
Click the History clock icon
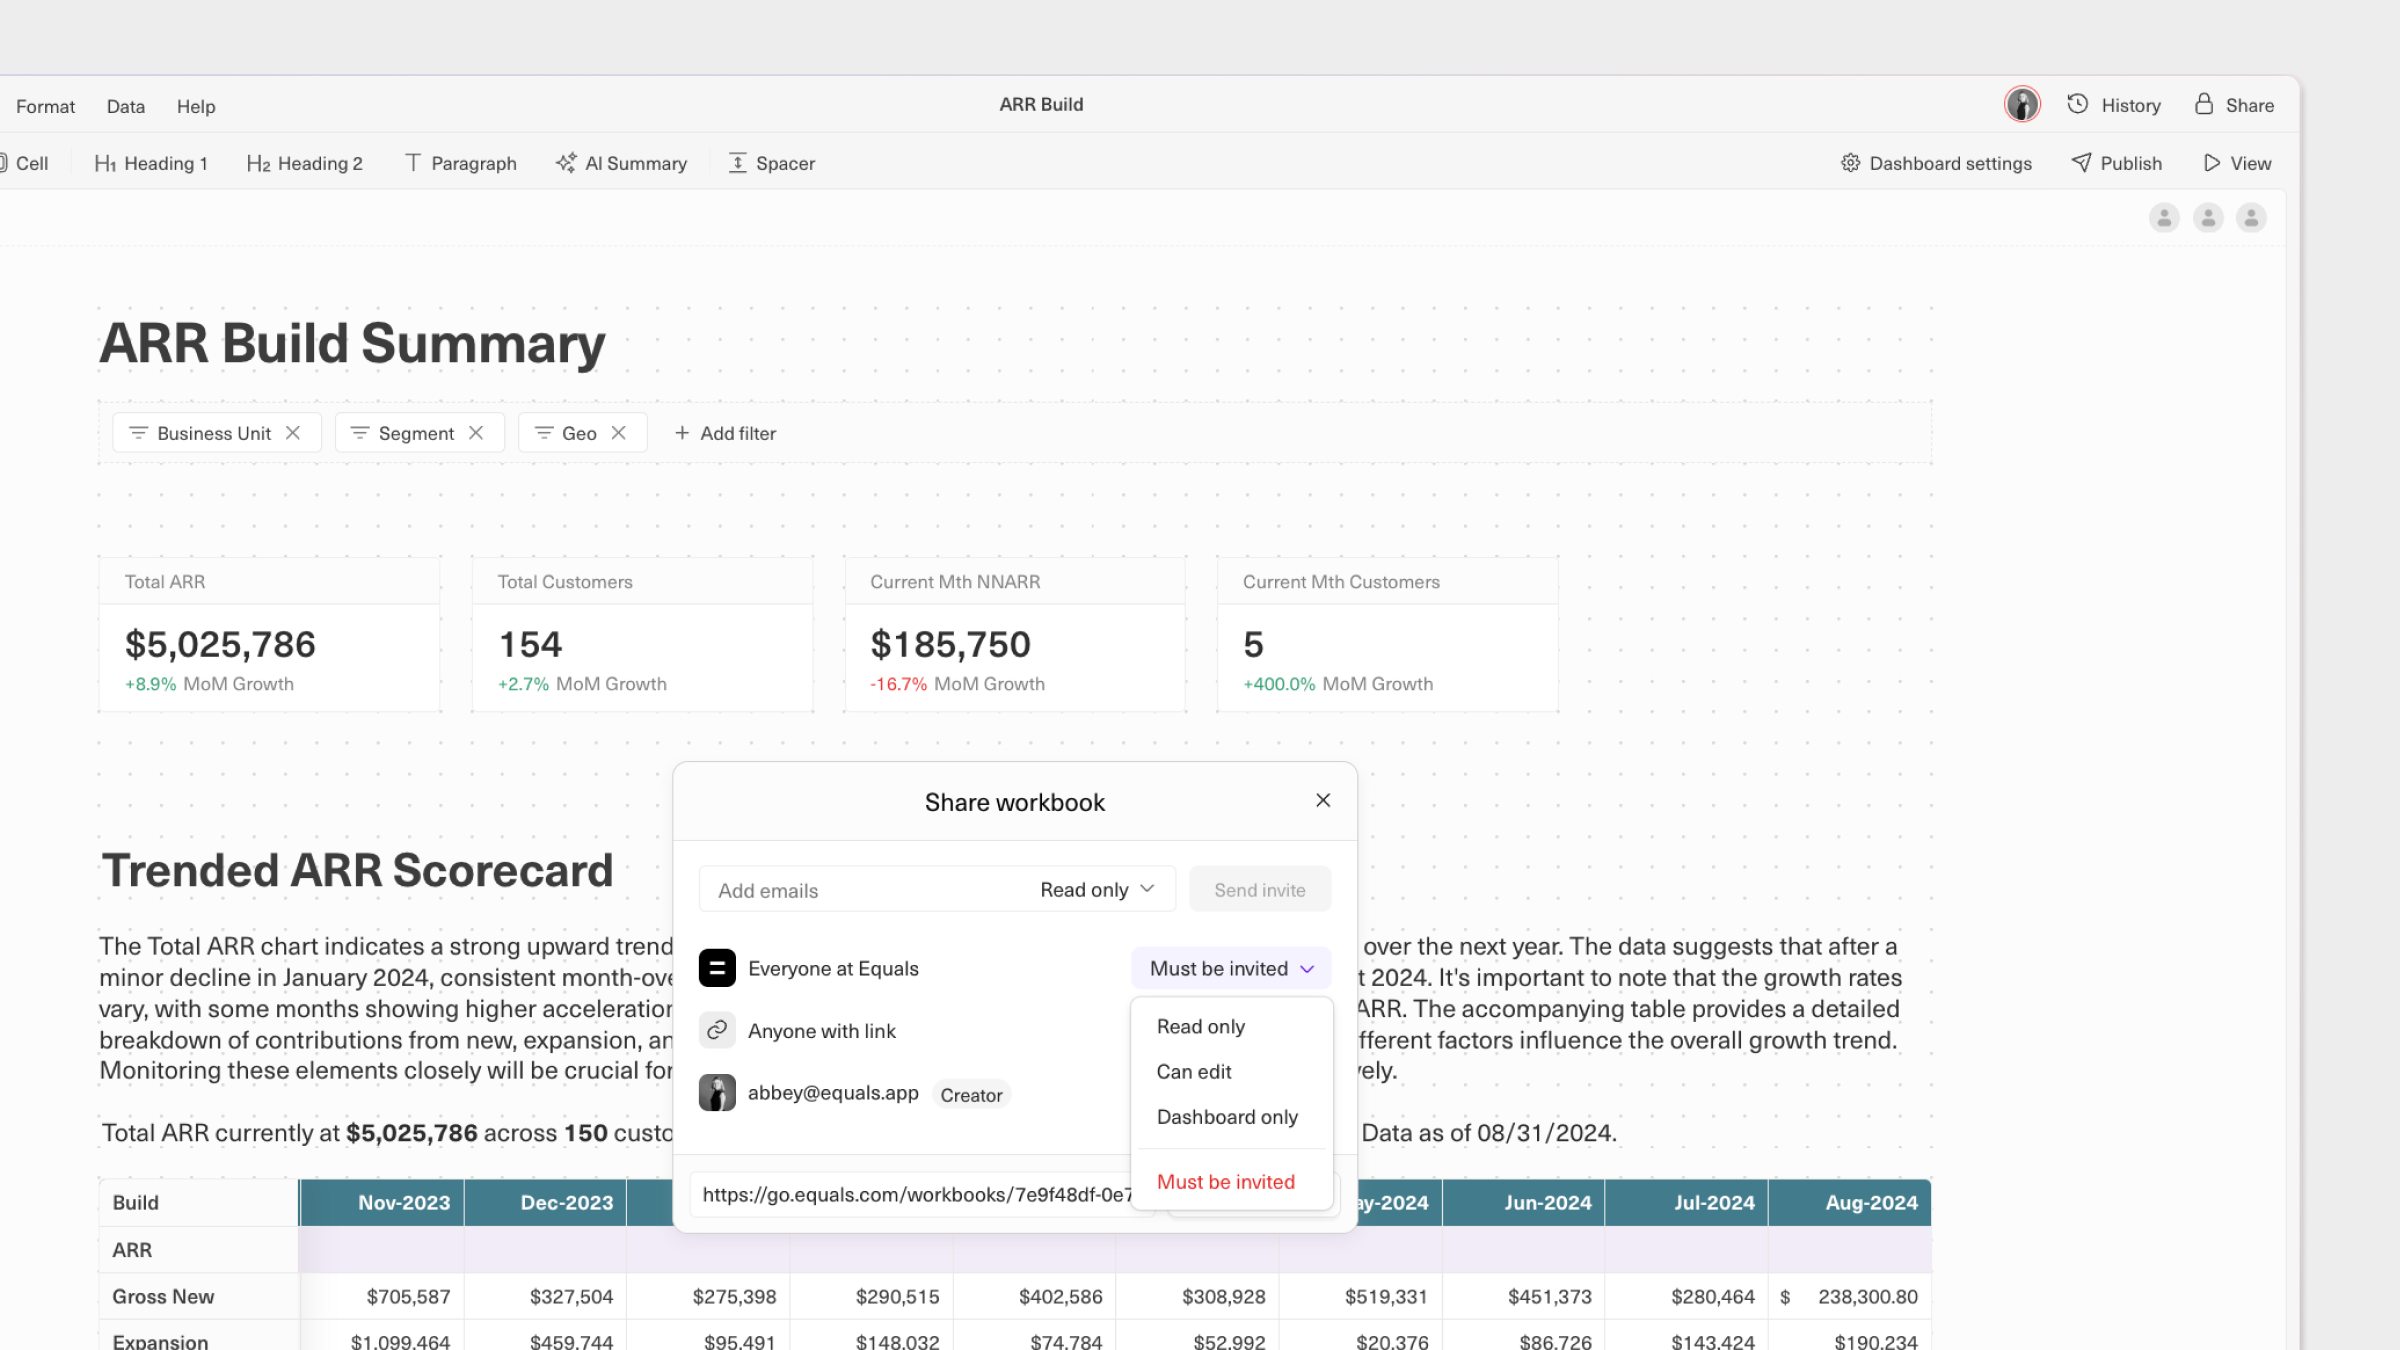2078,104
